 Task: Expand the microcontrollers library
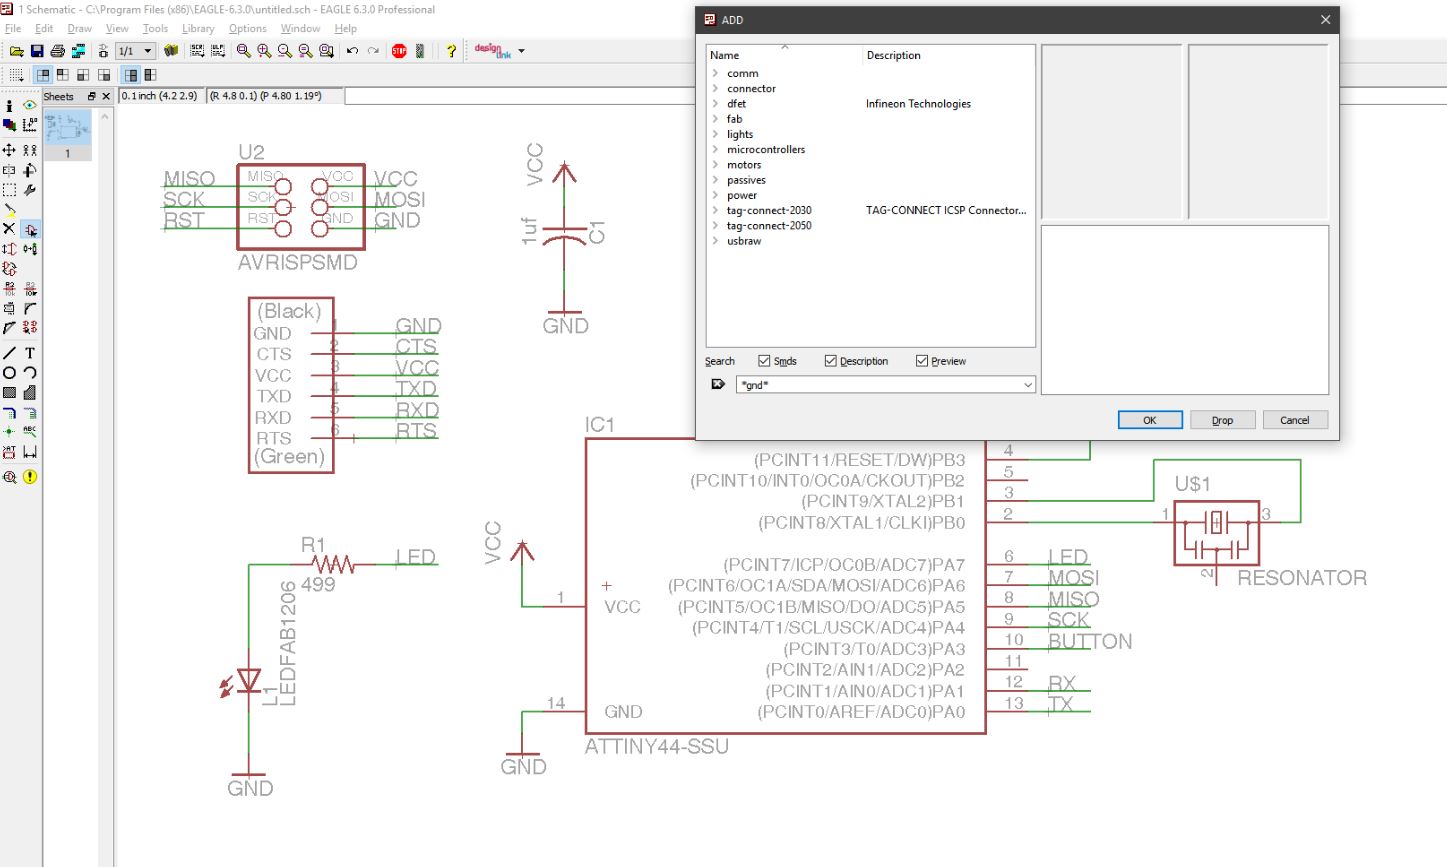(716, 149)
